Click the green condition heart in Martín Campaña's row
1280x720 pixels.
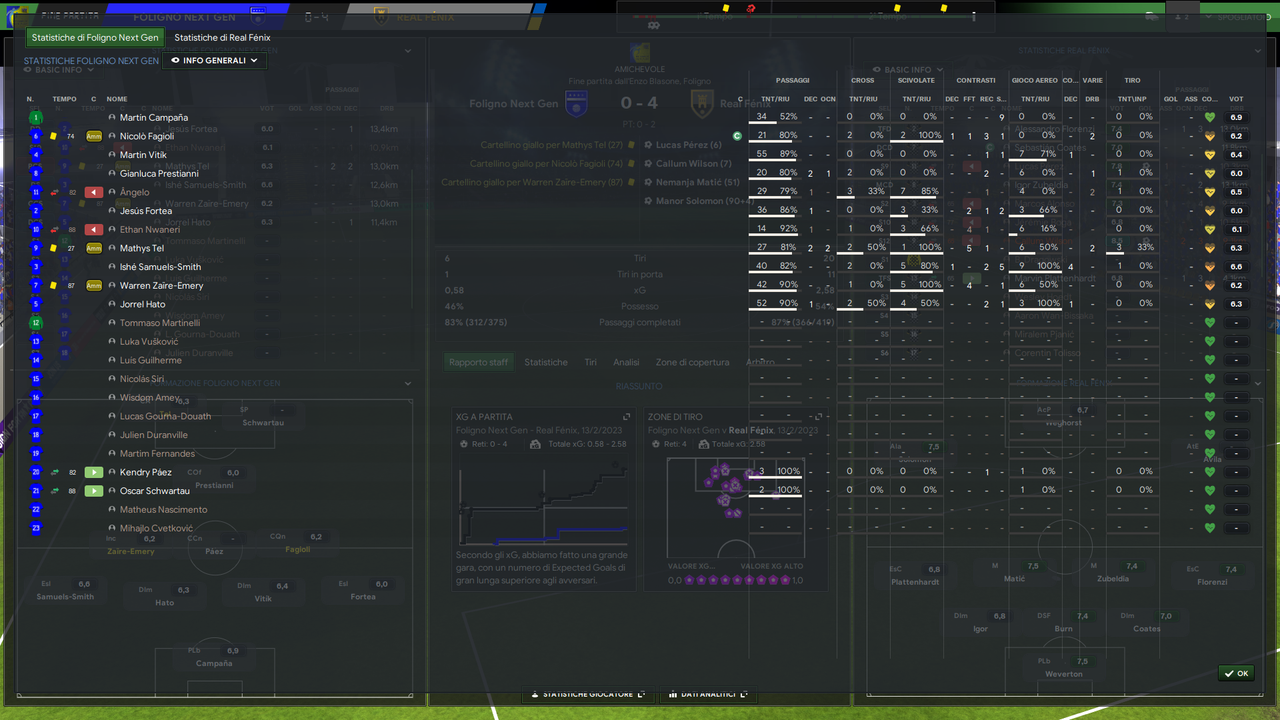[1209, 117]
